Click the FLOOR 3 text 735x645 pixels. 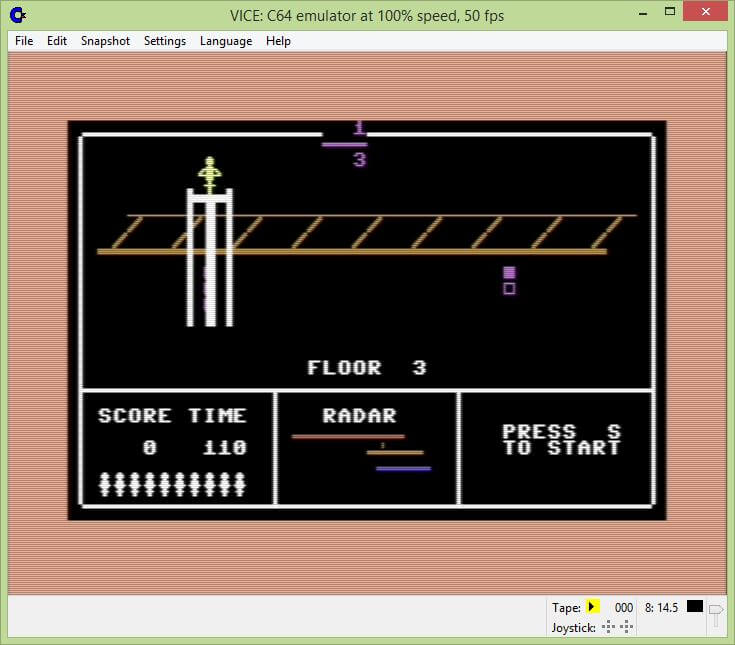pos(367,368)
